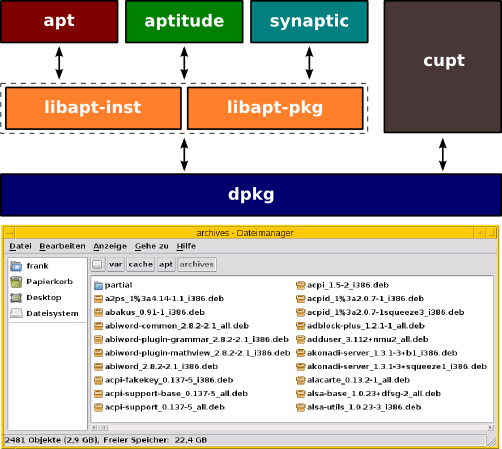
Task: Select adduser_3.112+nmu2_all.deb package icon
Action: pyautogui.click(x=301, y=339)
